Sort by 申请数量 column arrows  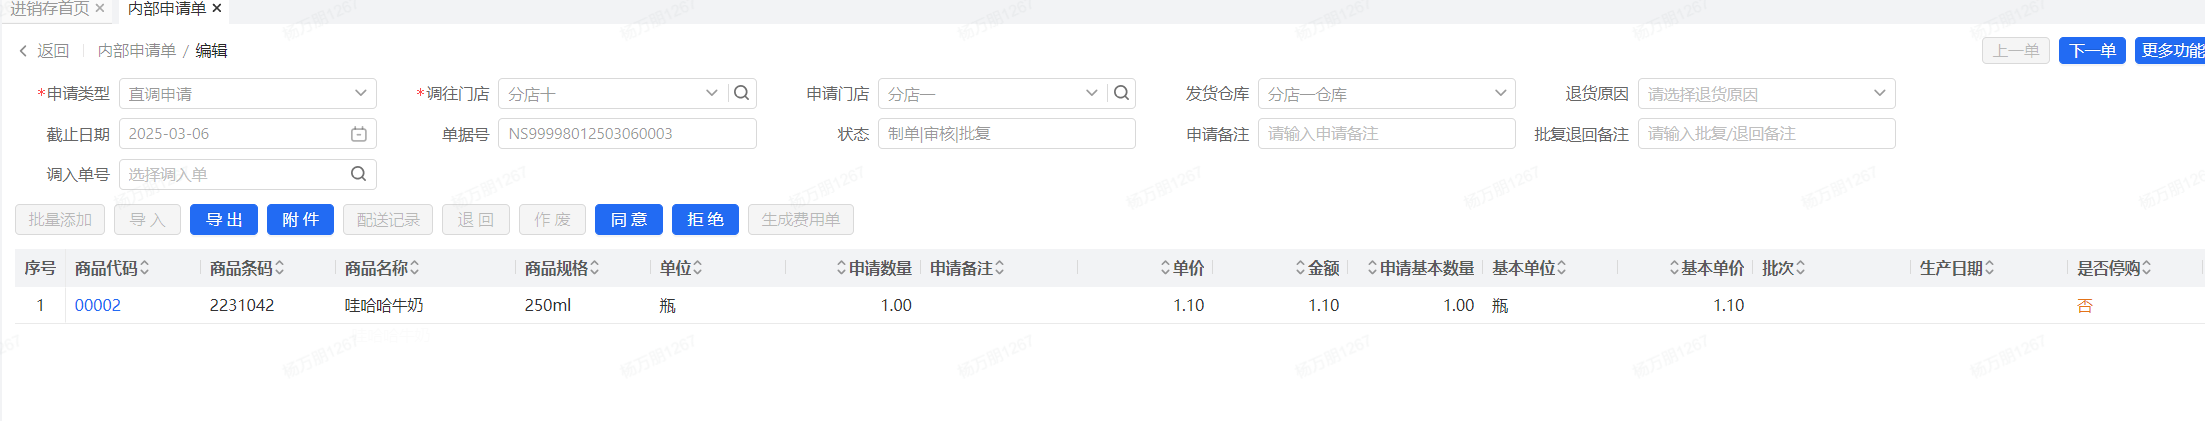coord(841,268)
